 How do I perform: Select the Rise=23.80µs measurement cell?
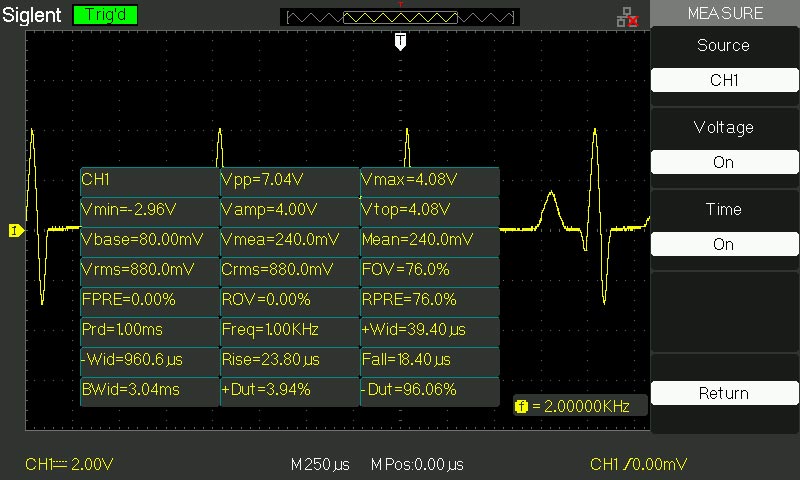pos(289,359)
